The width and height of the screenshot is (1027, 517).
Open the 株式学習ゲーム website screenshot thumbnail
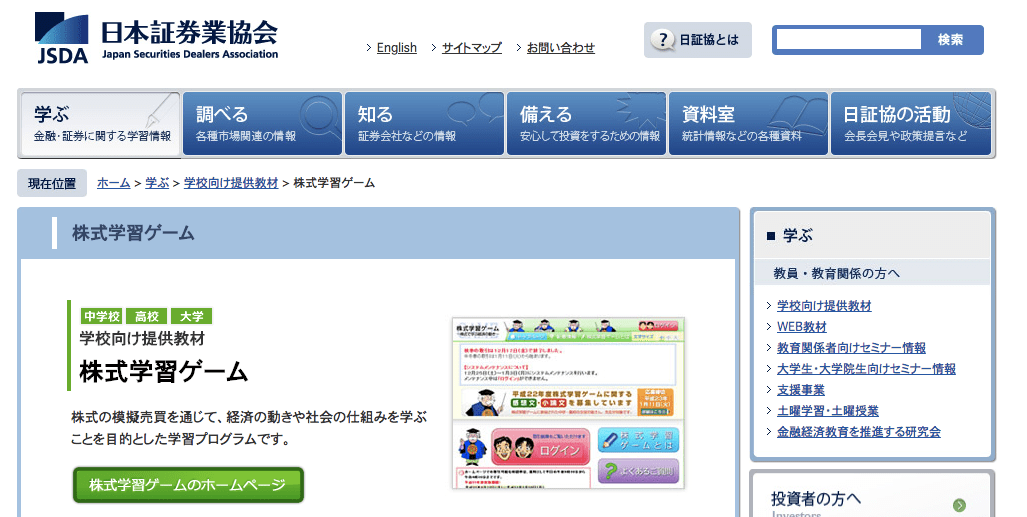coord(568,403)
